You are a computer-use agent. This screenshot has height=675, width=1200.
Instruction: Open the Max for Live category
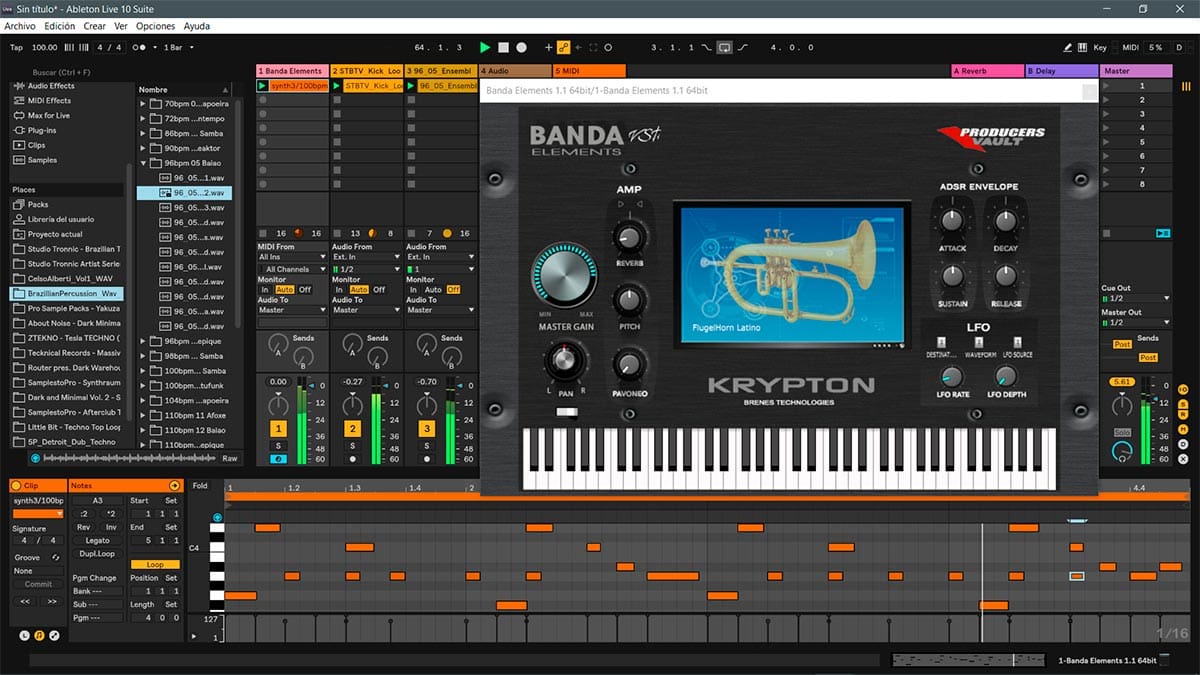click(x=48, y=116)
